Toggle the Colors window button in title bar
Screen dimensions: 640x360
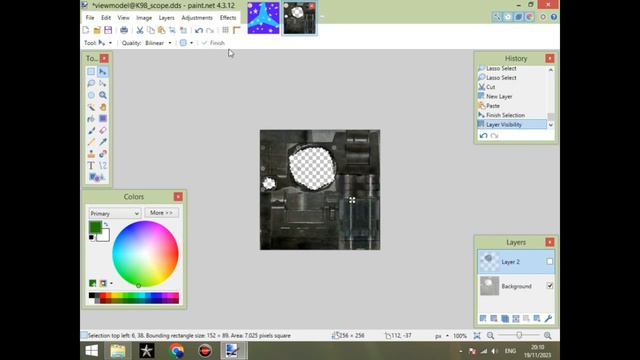(x=529, y=17)
